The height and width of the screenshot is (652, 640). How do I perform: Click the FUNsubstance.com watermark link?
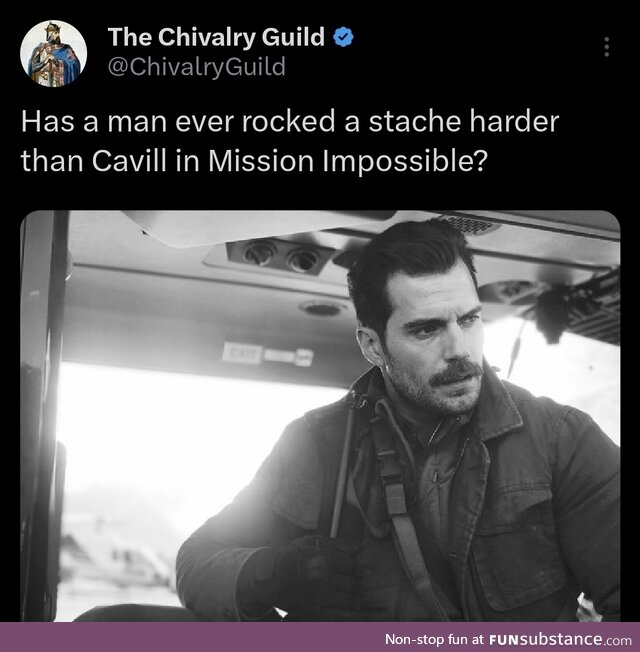tap(560, 639)
